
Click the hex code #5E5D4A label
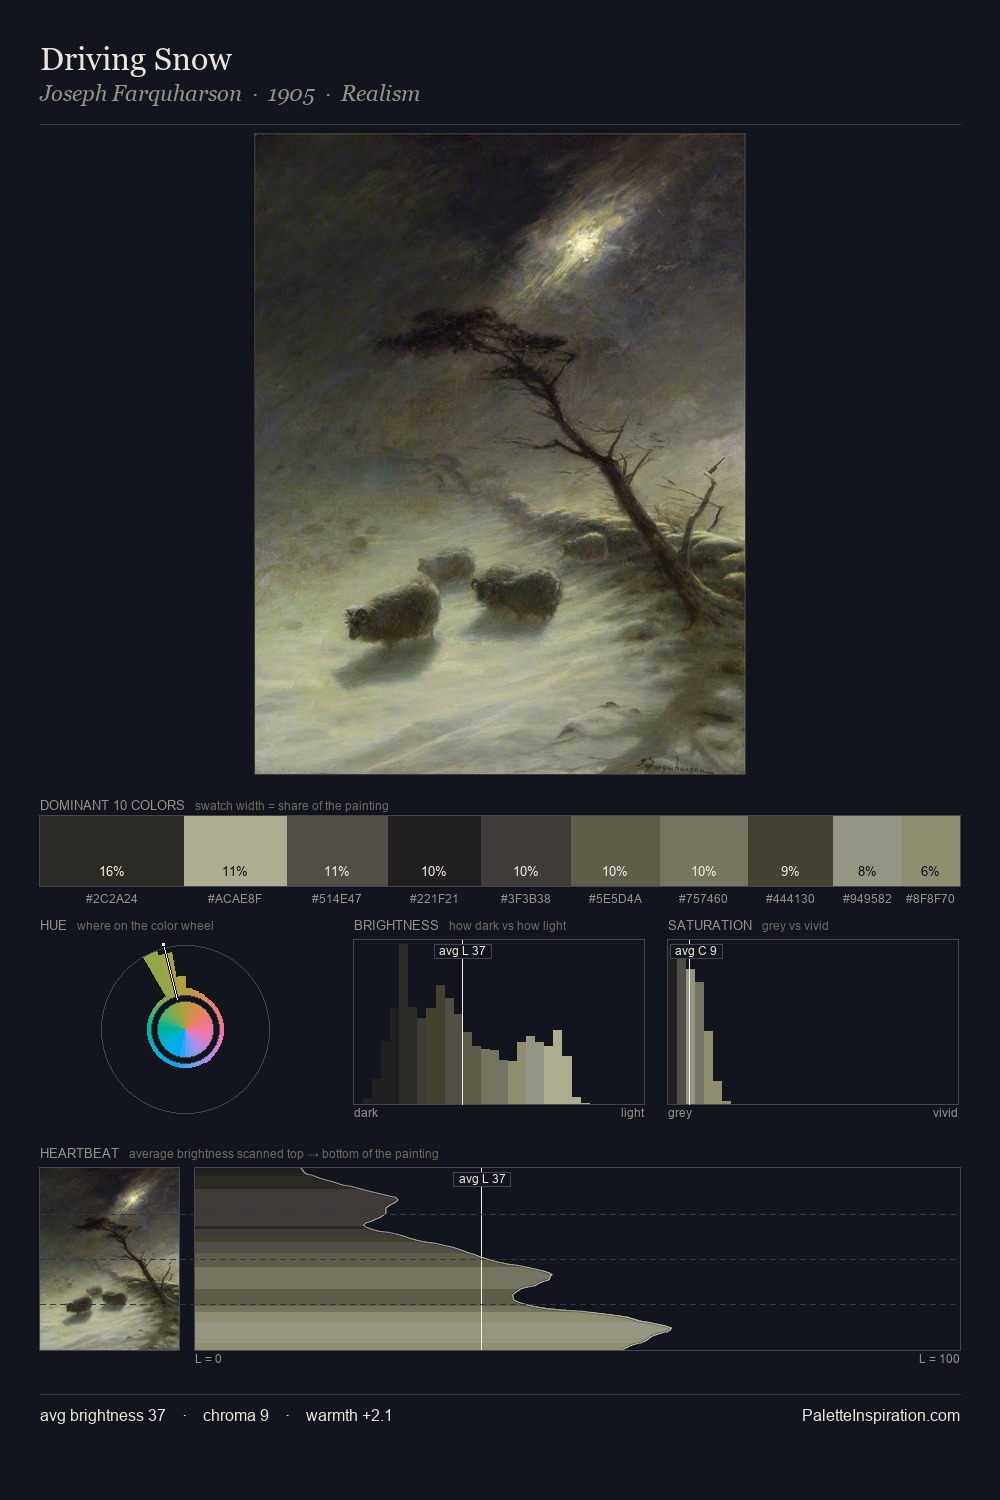(x=615, y=899)
